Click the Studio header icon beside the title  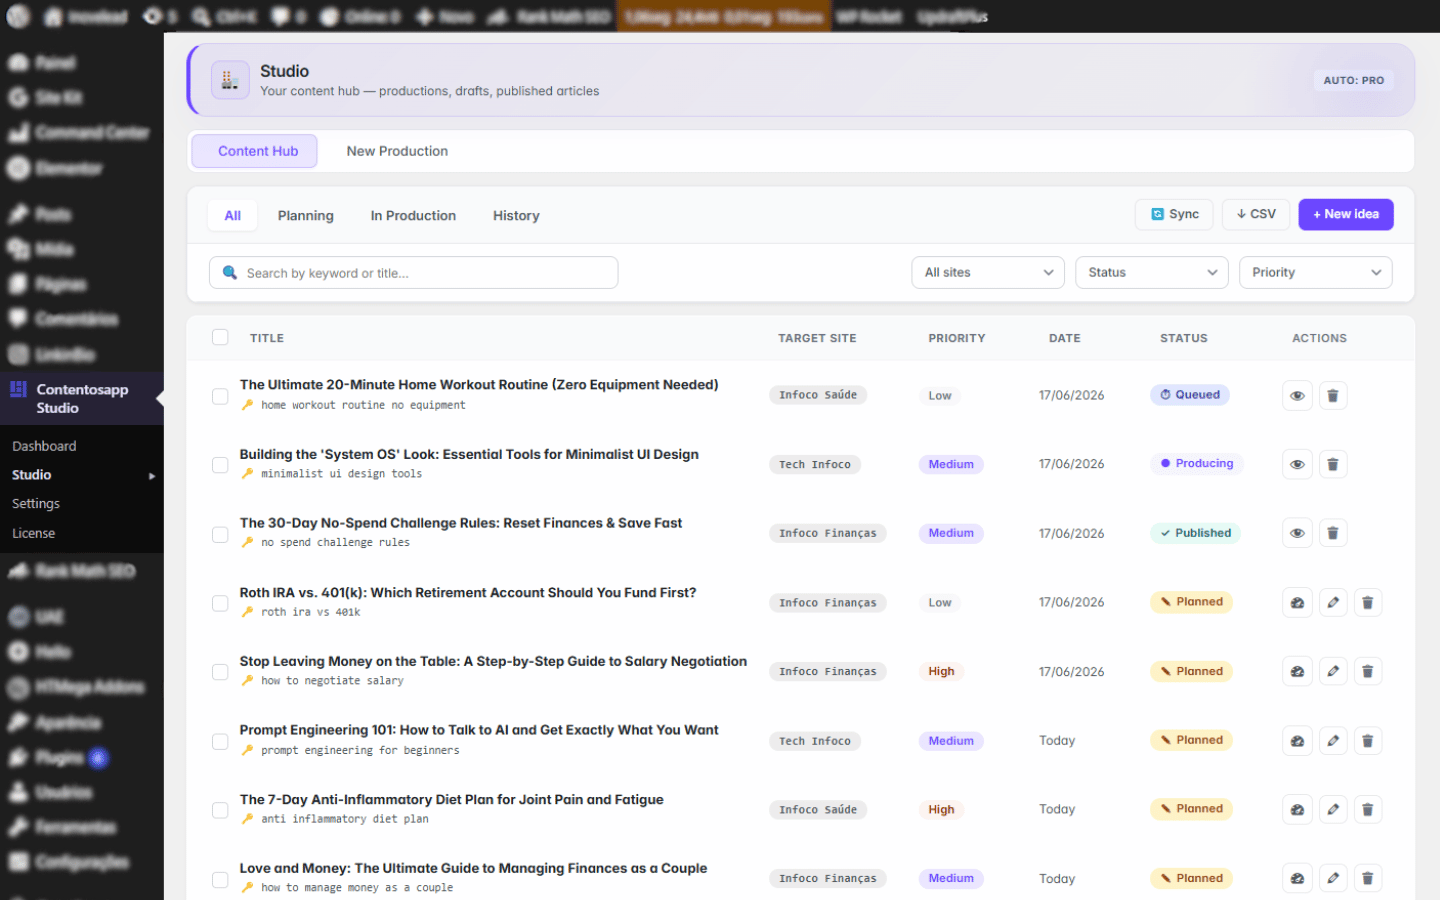230,80
